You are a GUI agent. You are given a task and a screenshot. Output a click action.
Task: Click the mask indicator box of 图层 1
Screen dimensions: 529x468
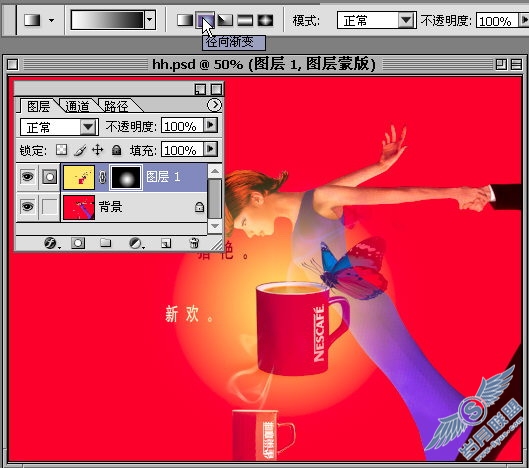[x=49, y=176]
